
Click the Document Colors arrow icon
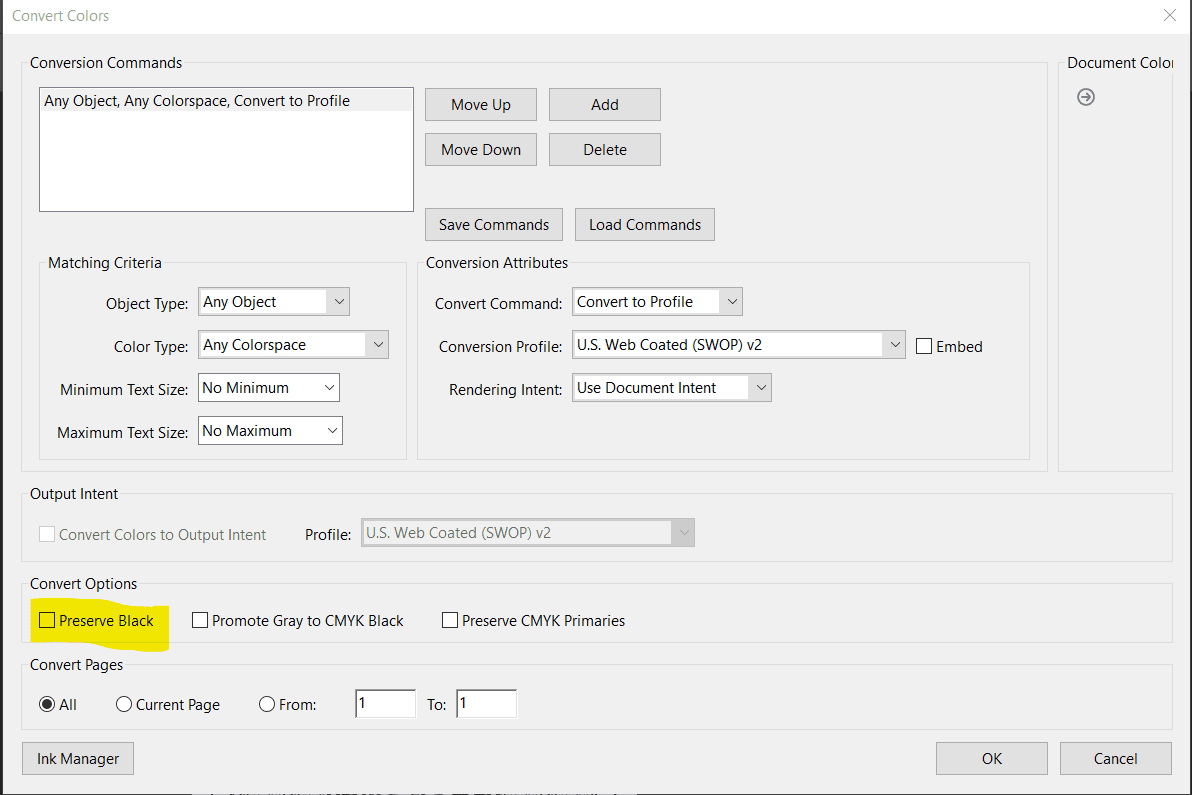[x=1086, y=97]
